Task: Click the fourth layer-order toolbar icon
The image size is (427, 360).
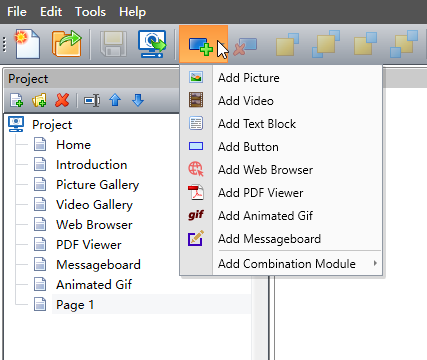Action: pos(404,44)
